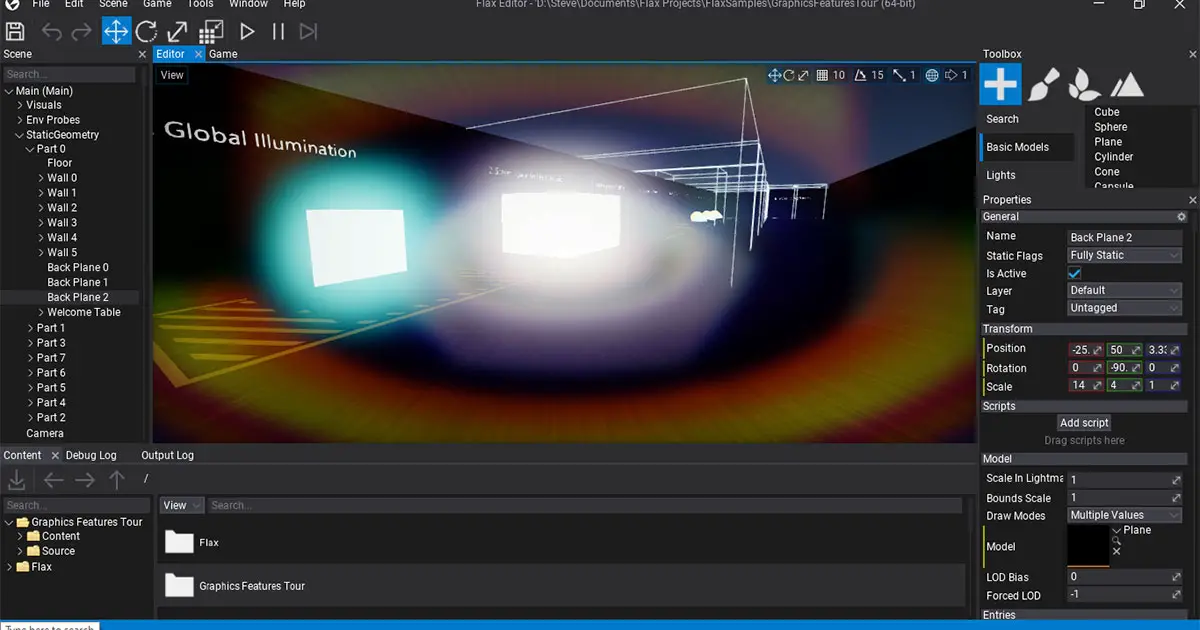
Task: Click the Add script button
Action: tap(1085, 423)
